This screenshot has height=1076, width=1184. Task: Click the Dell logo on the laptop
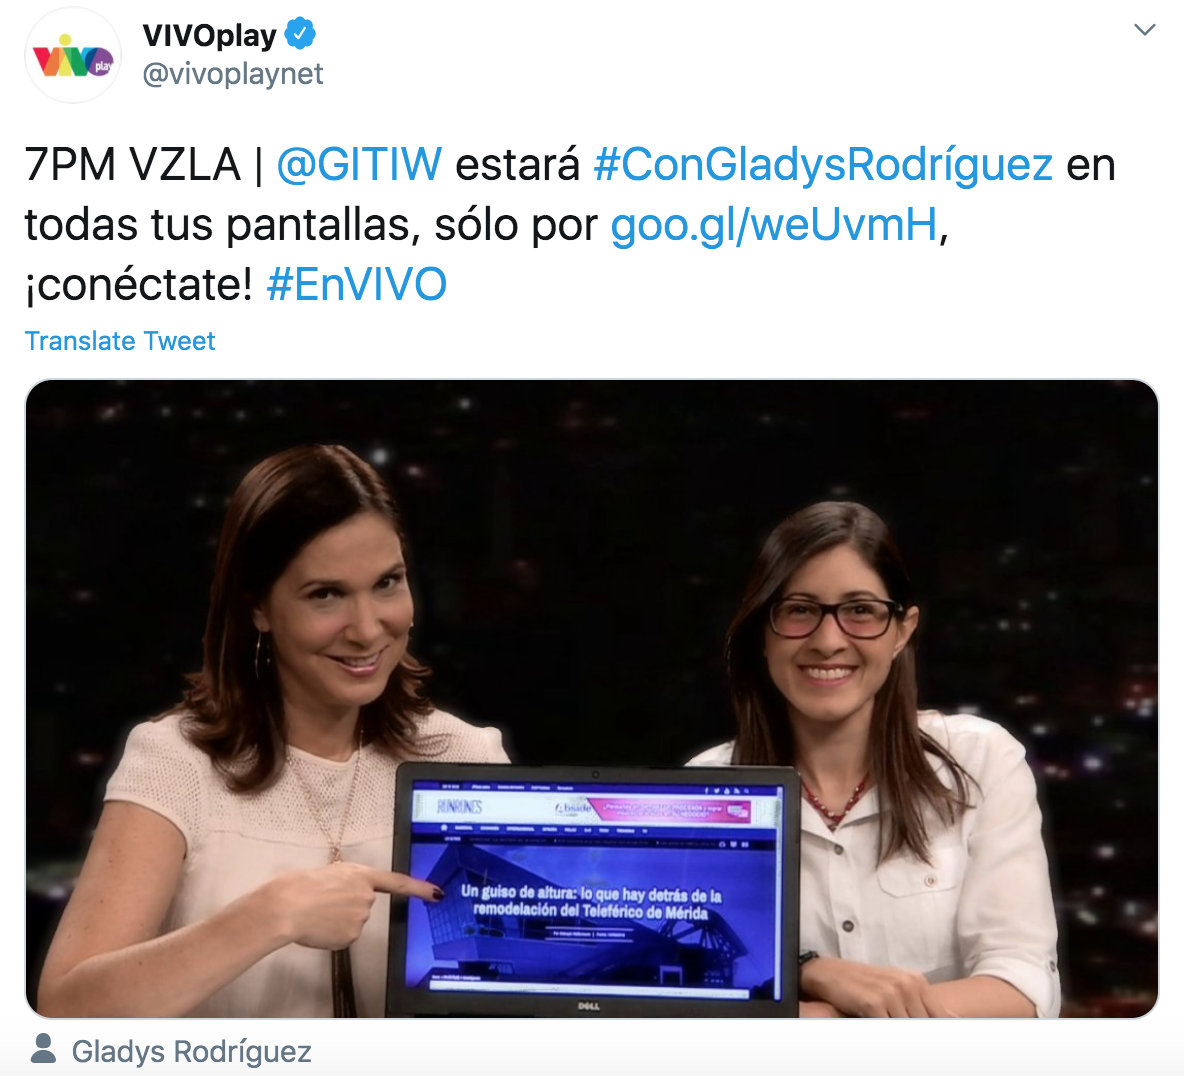588,1006
